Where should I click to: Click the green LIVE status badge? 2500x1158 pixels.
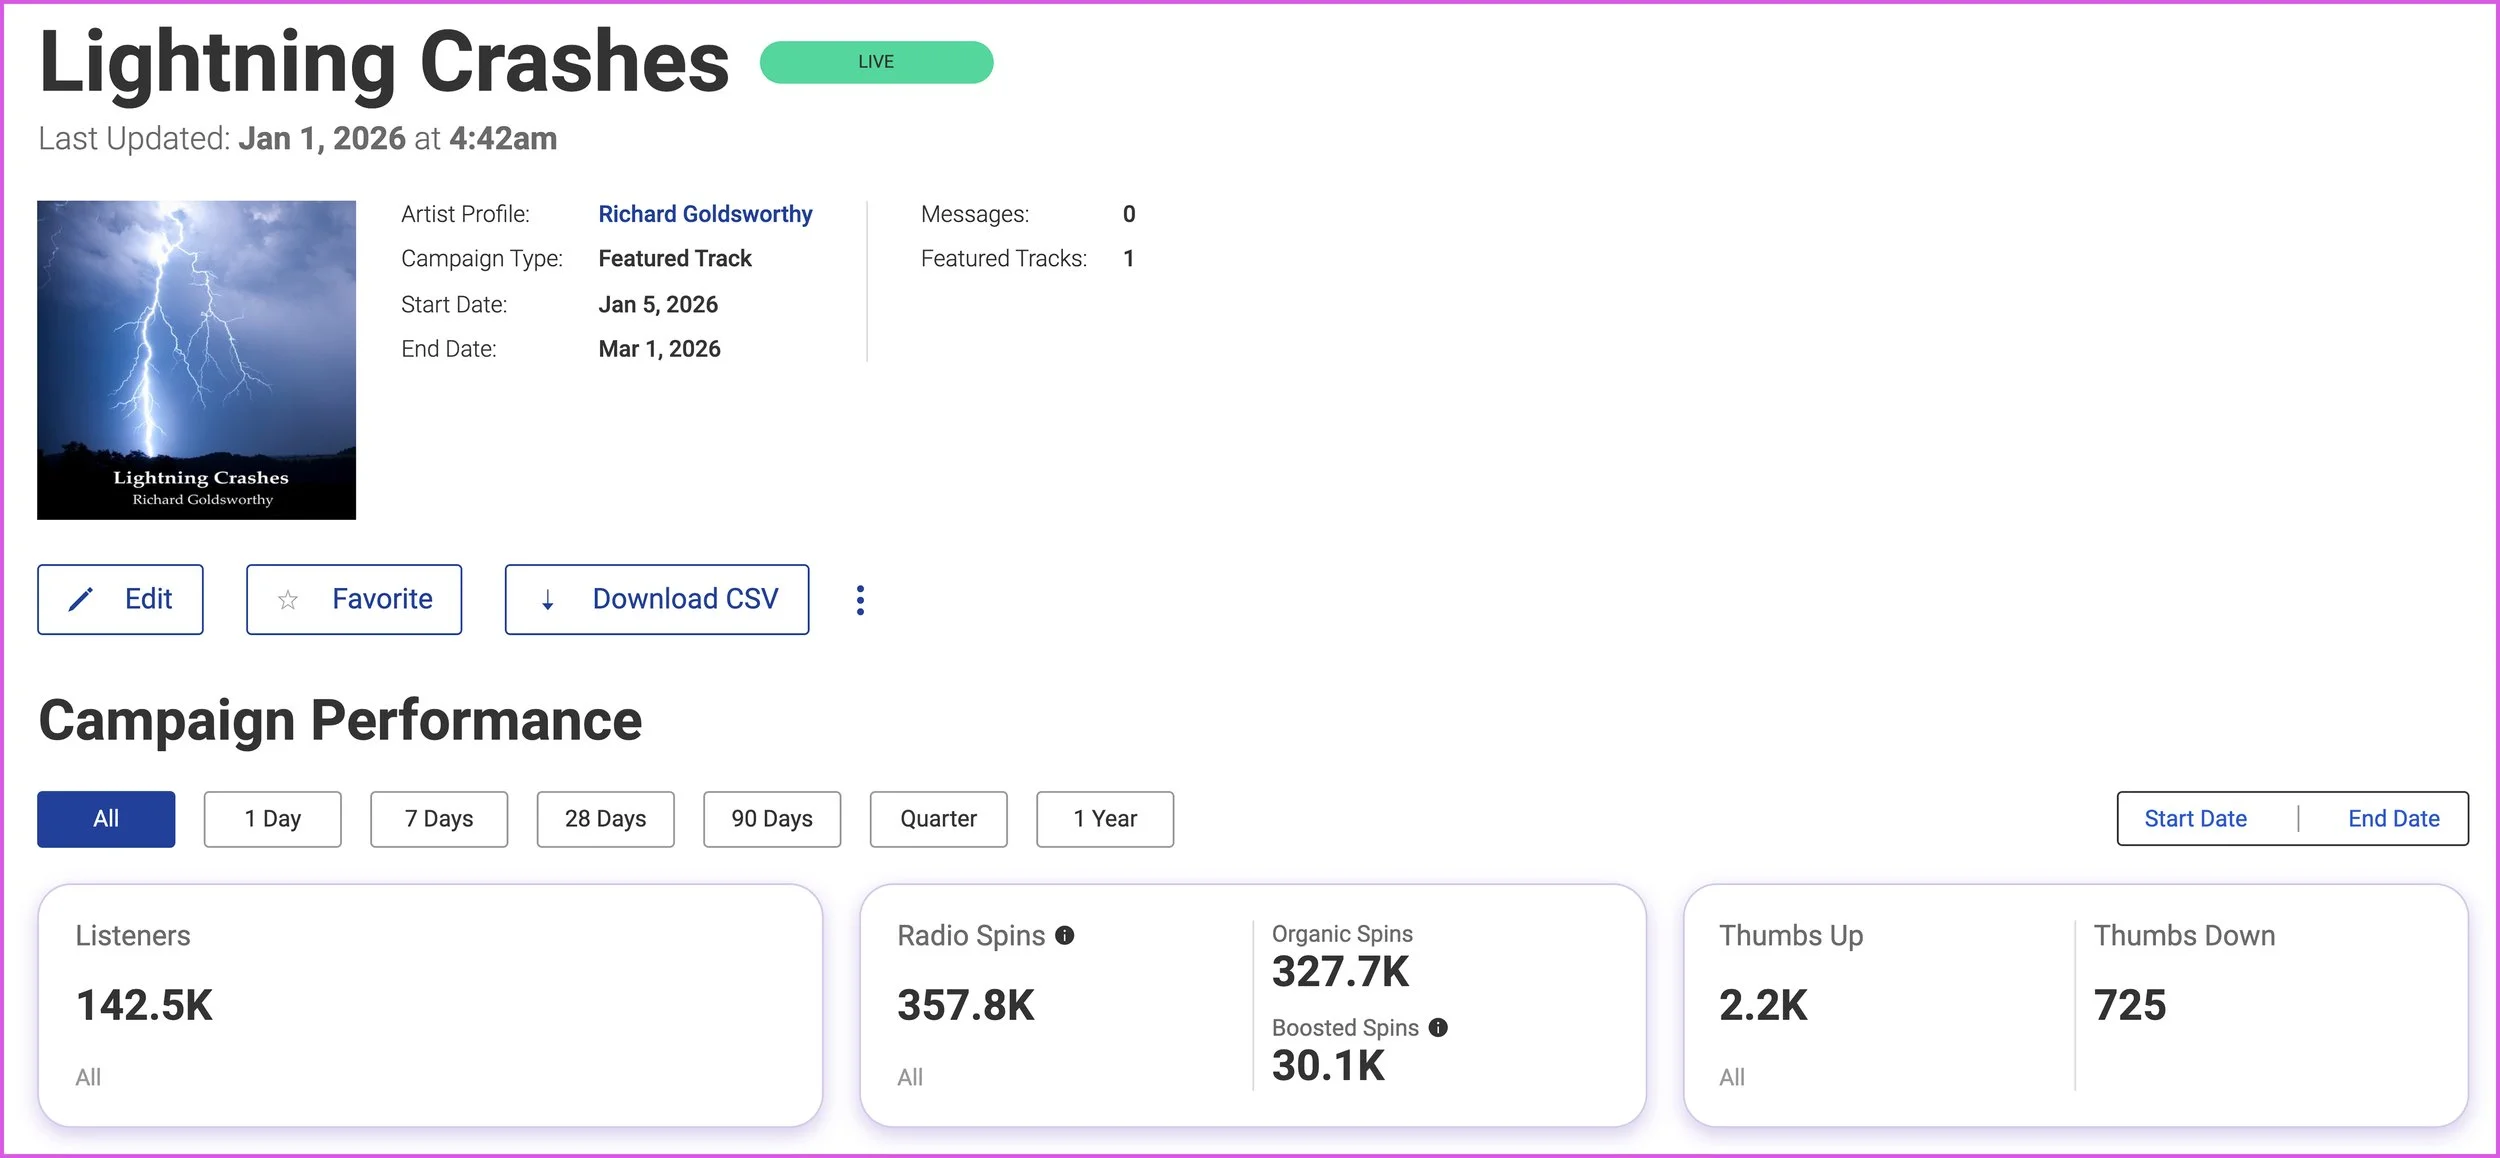tap(876, 62)
